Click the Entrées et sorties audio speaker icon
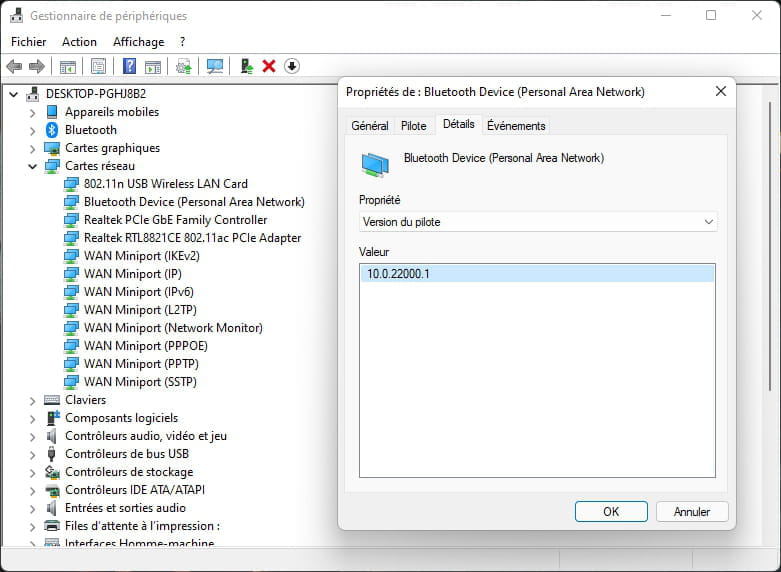This screenshot has height=572, width=781. tap(51, 508)
